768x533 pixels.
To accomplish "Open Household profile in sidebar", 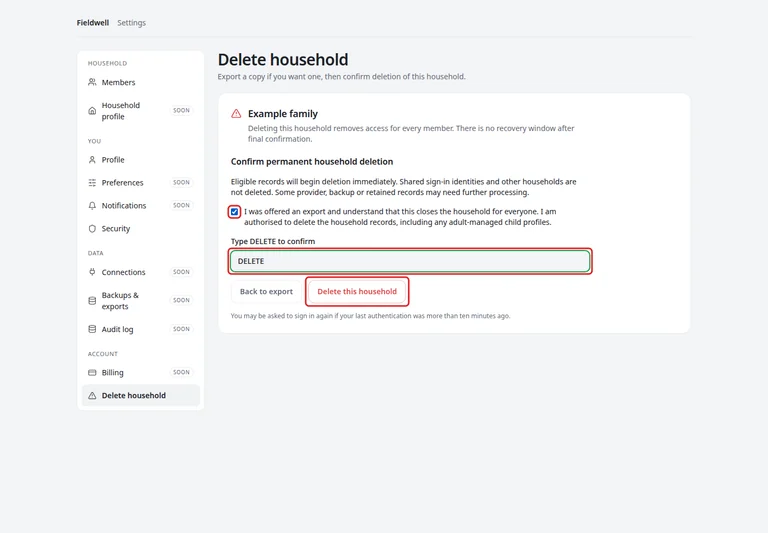I will click(x=141, y=111).
